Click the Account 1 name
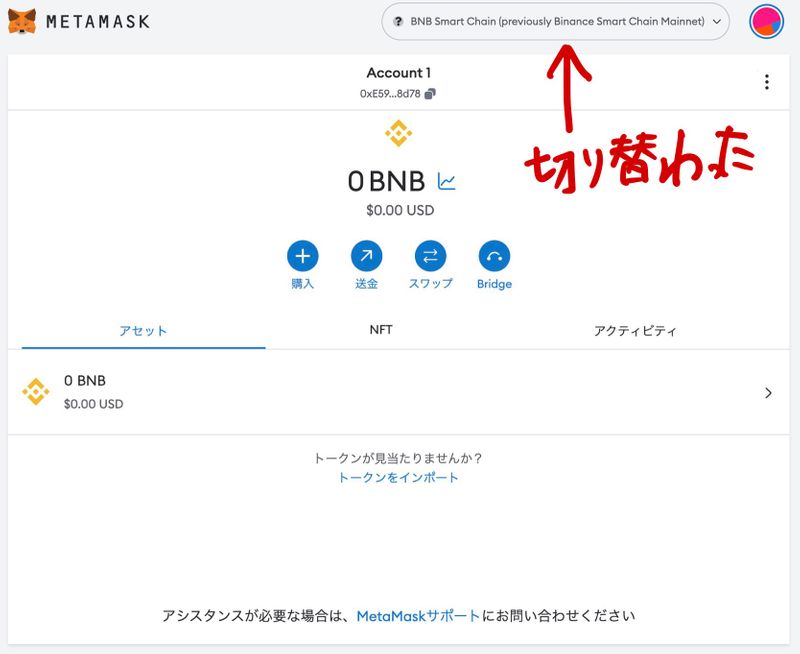The height and width of the screenshot is (654, 800). [x=398, y=73]
